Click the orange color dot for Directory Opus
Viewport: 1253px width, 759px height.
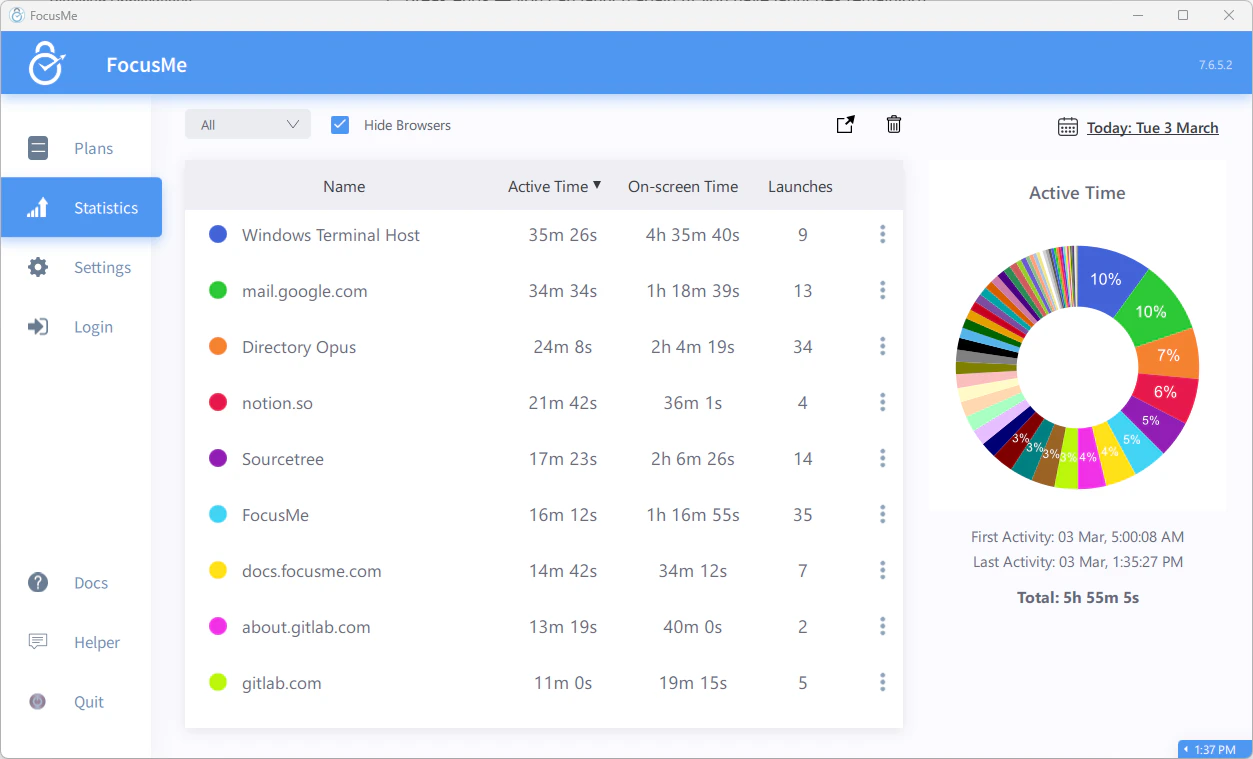(x=218, y=346)
